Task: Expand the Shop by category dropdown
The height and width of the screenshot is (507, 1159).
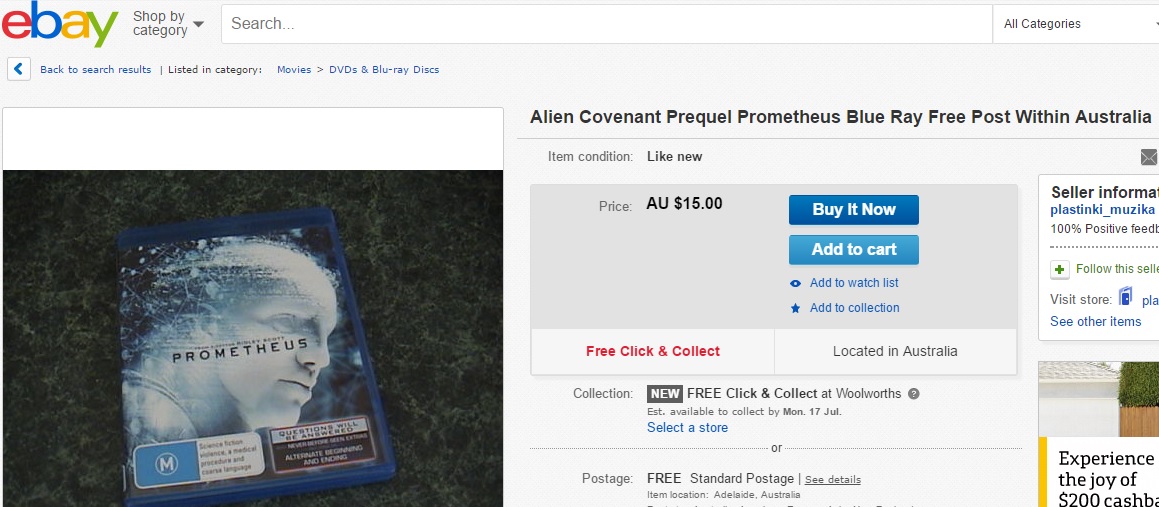Action: tap(168, 23)
